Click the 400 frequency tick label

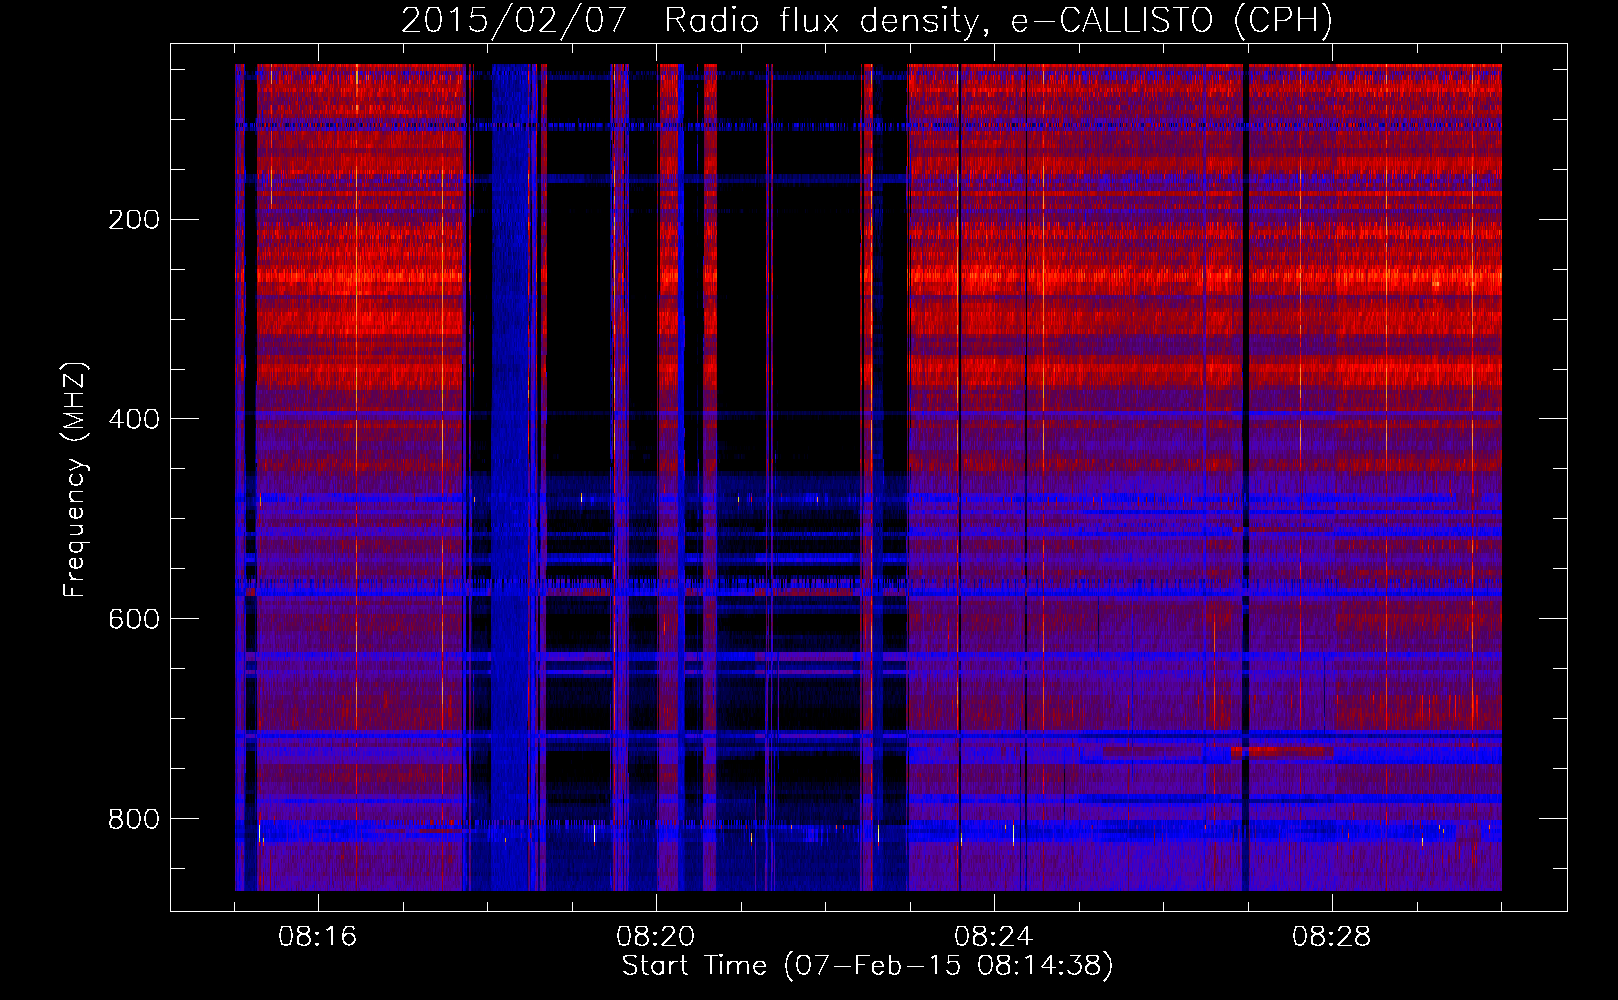(134, 419)
